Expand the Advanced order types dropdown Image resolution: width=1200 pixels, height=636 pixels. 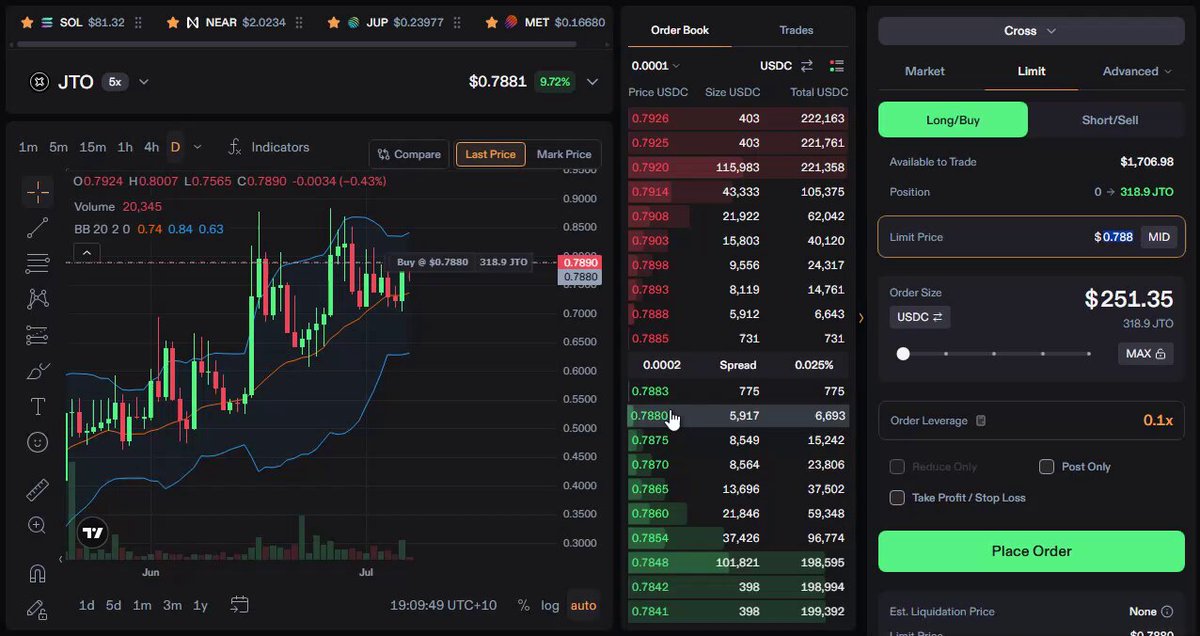point(1137,71)
